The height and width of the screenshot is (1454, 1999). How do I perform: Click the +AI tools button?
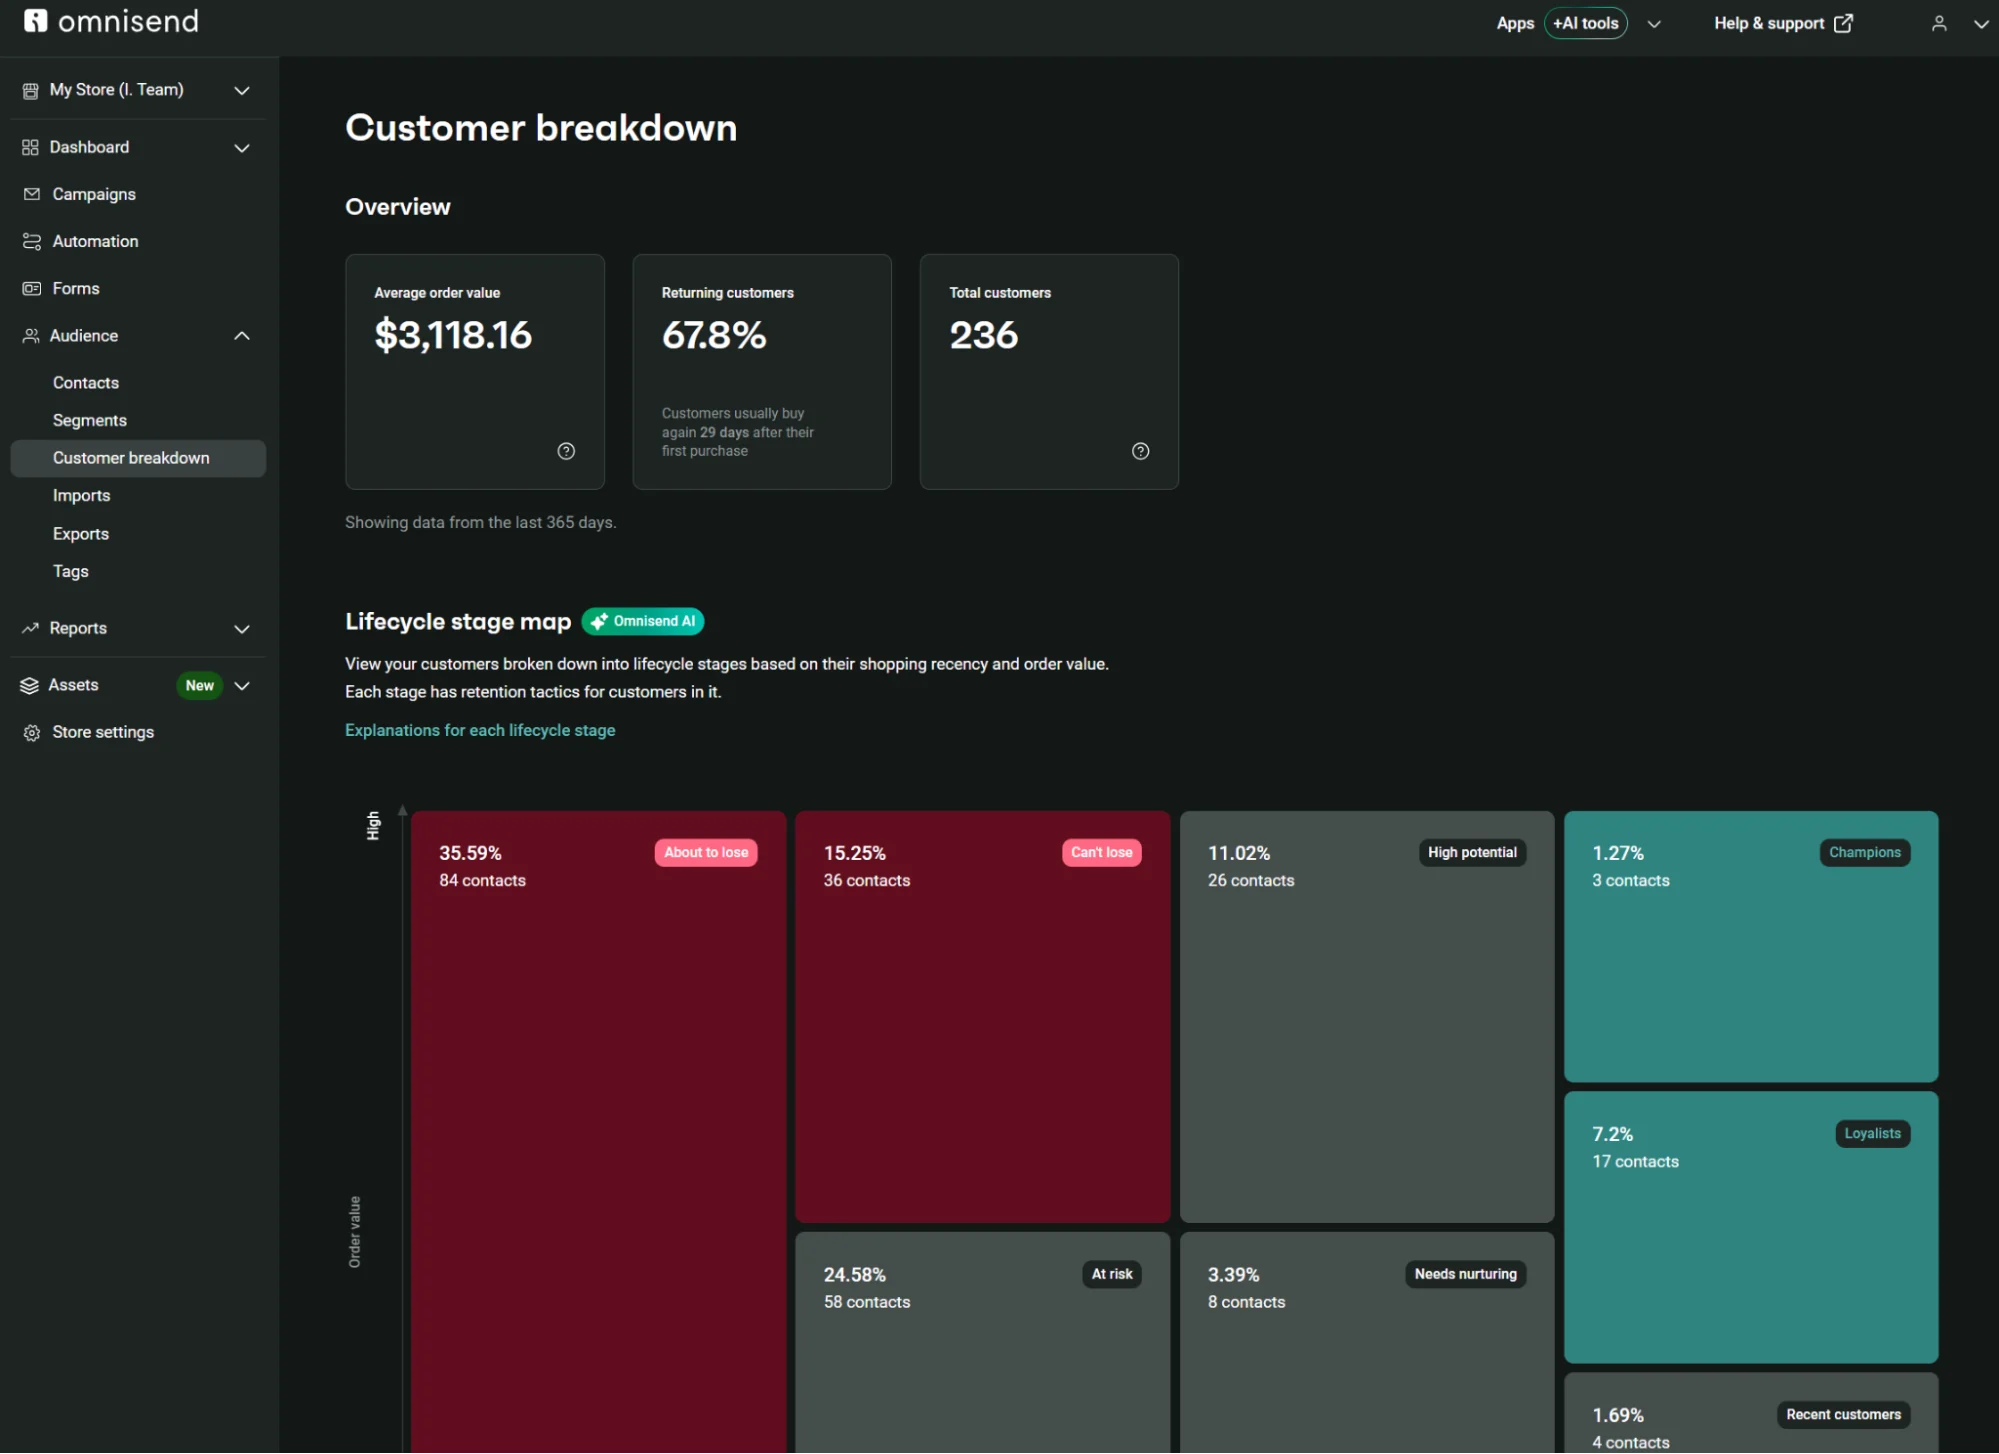click(1585, 23)
